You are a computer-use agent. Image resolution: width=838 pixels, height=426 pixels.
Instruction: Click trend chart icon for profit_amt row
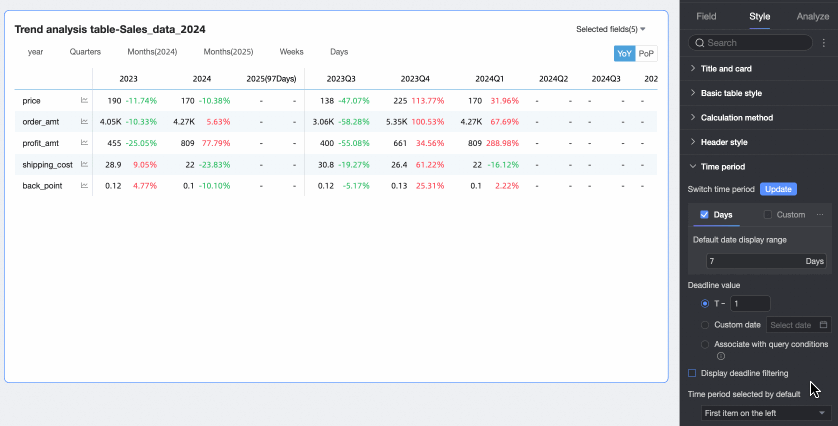click(85, 143)
